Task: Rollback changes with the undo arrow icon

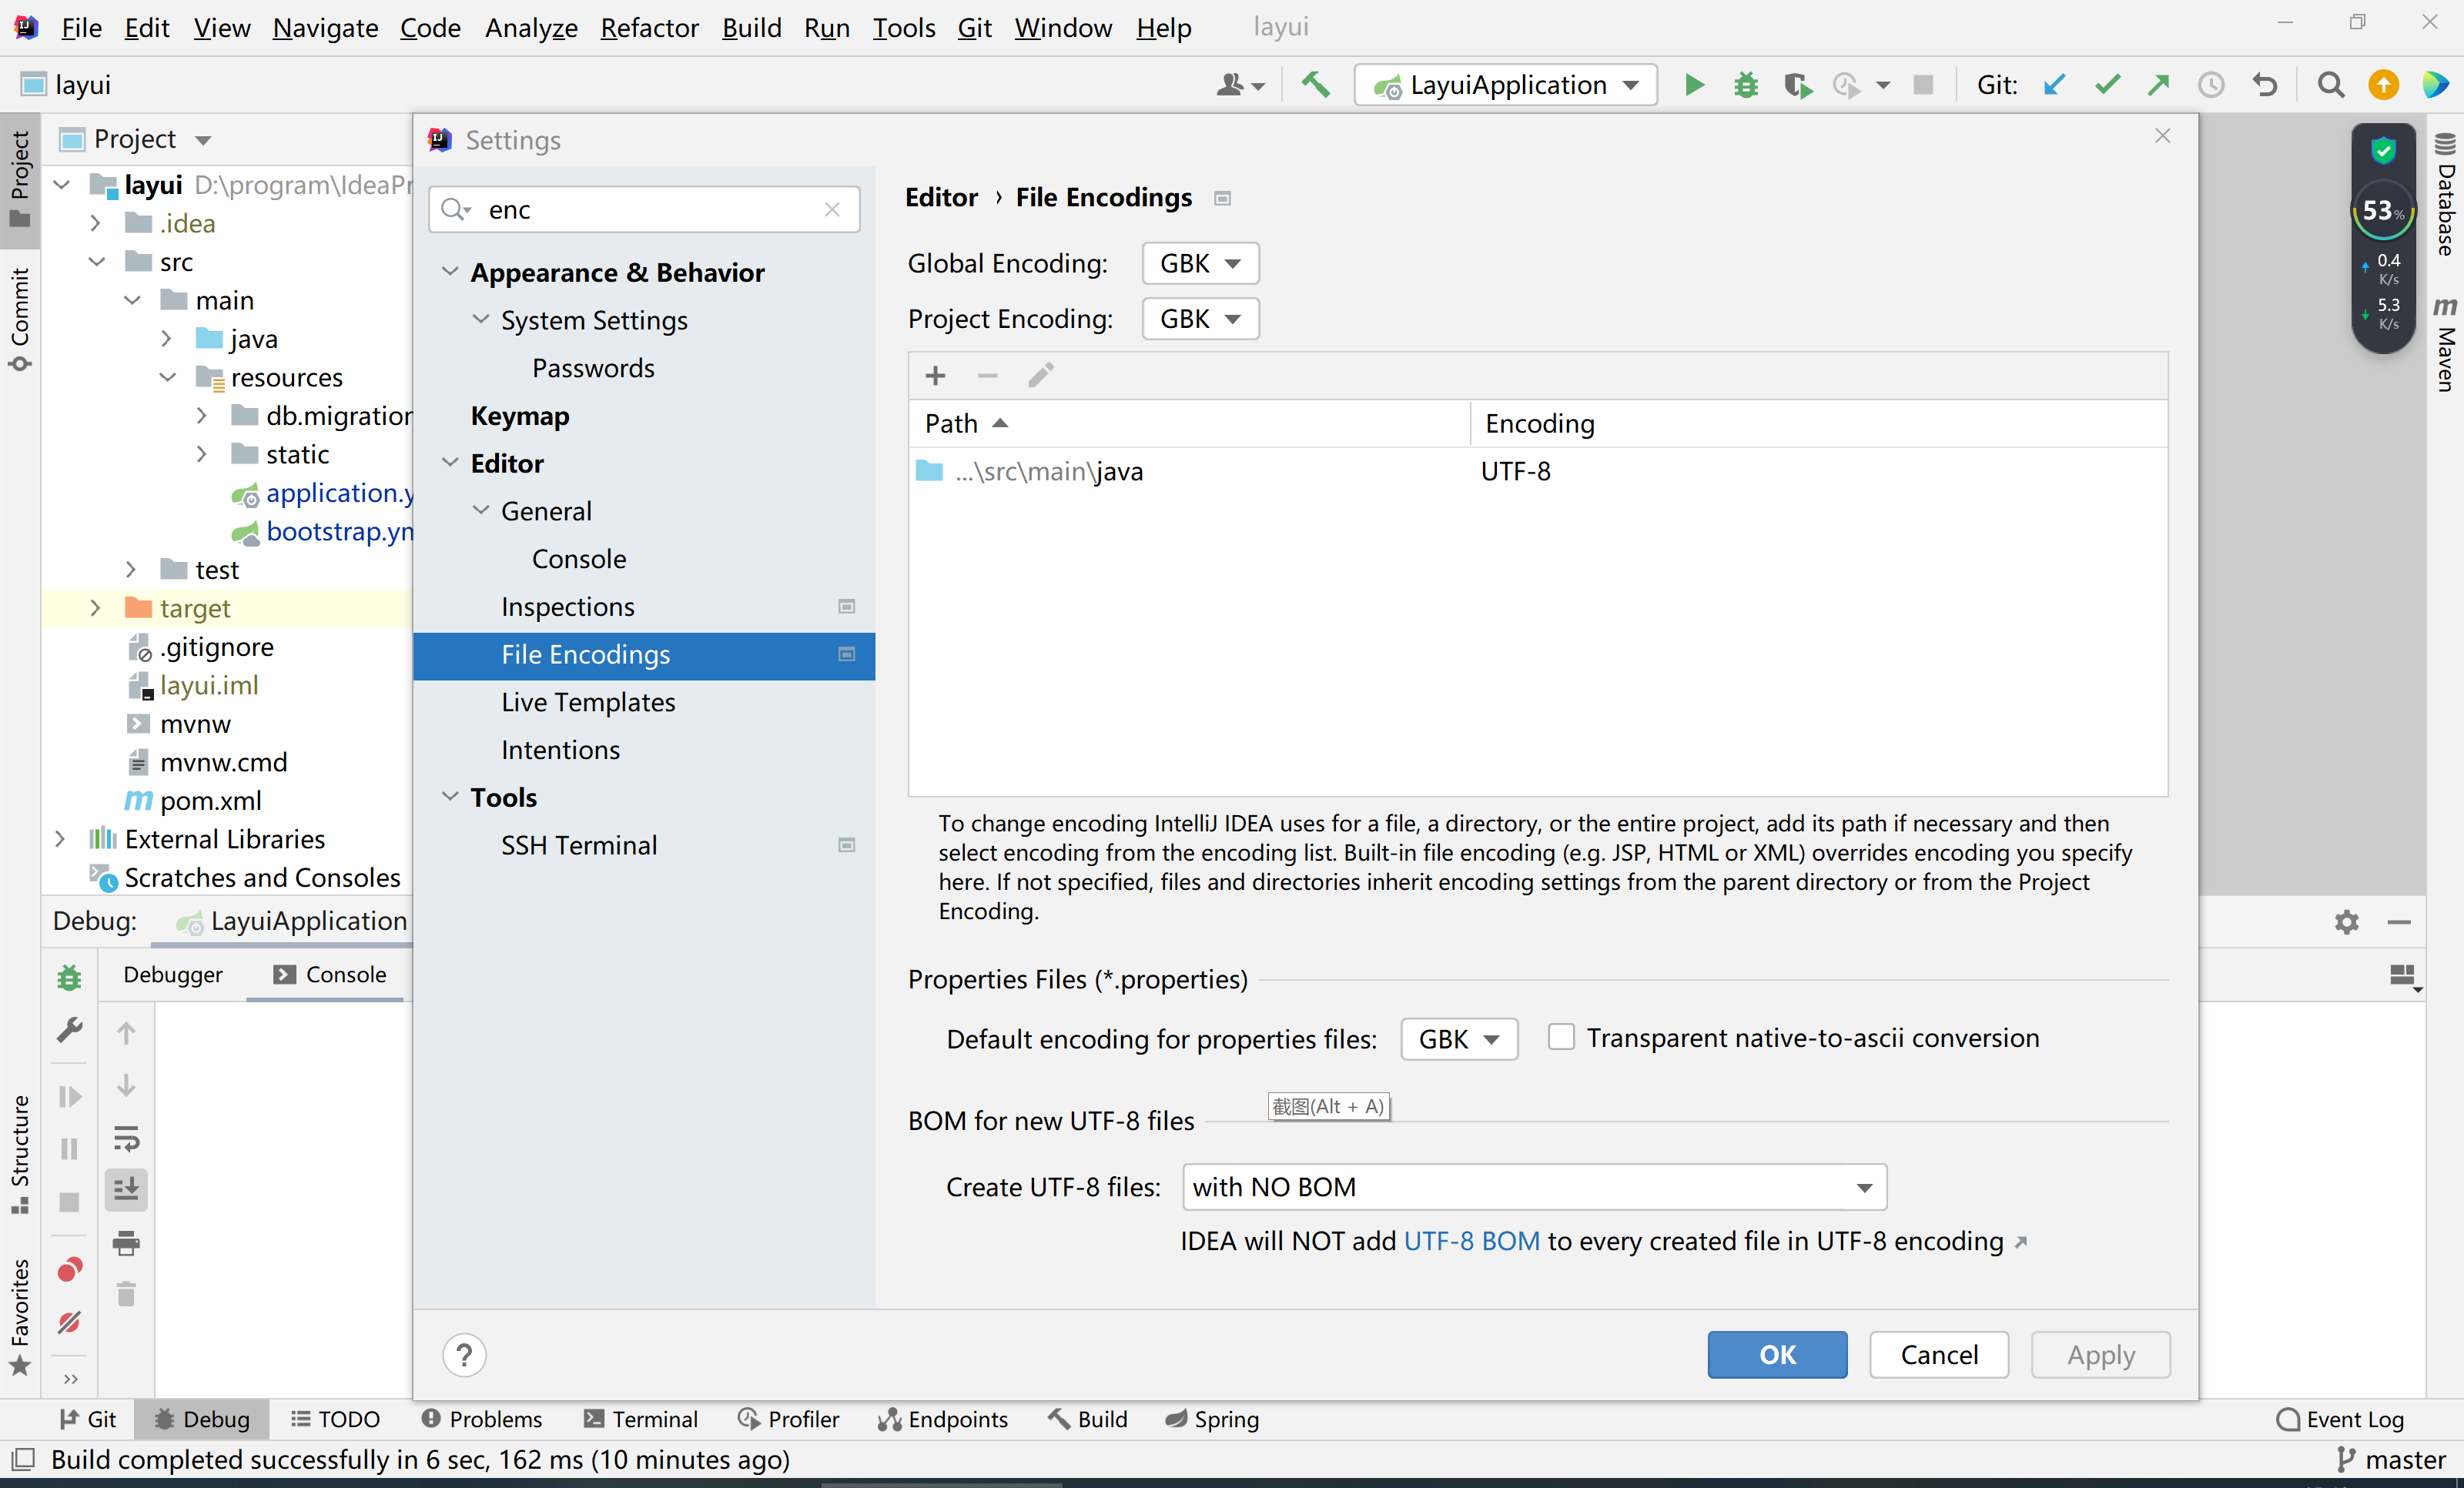Action: coord(2265,85)
